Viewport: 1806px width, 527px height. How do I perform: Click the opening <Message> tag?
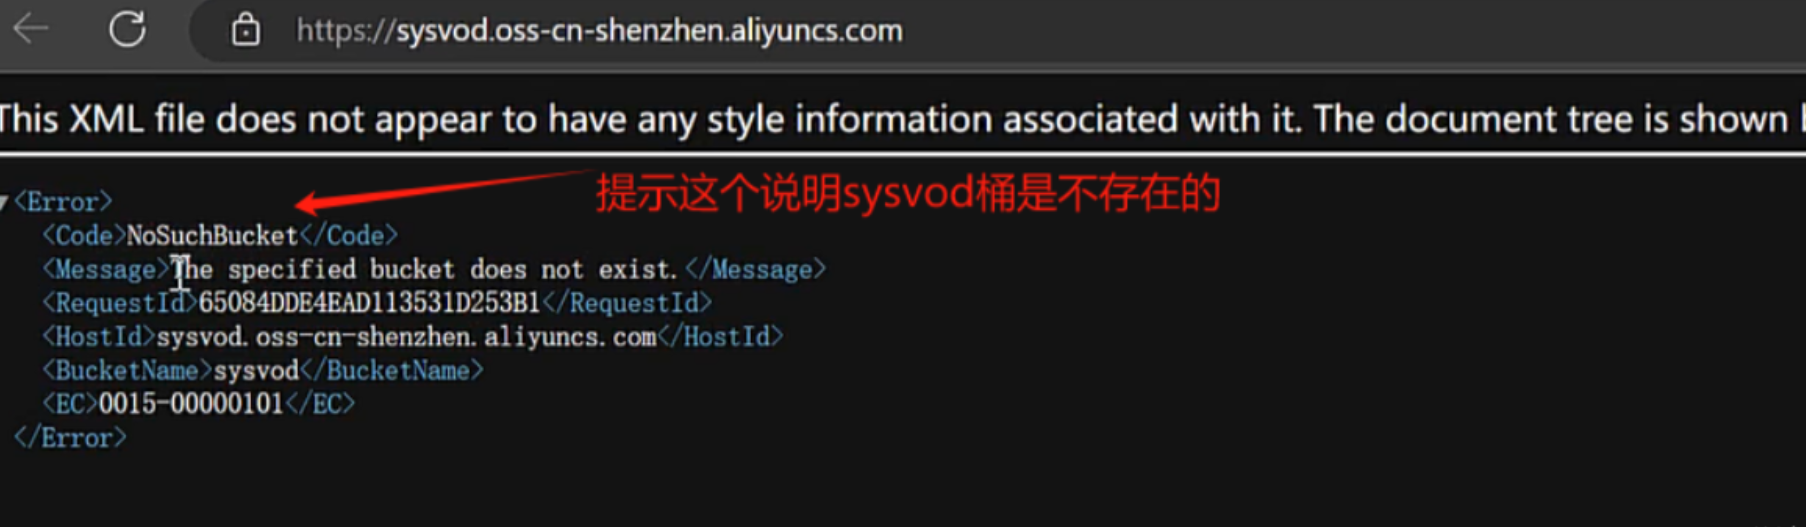[x=106, y=270]
